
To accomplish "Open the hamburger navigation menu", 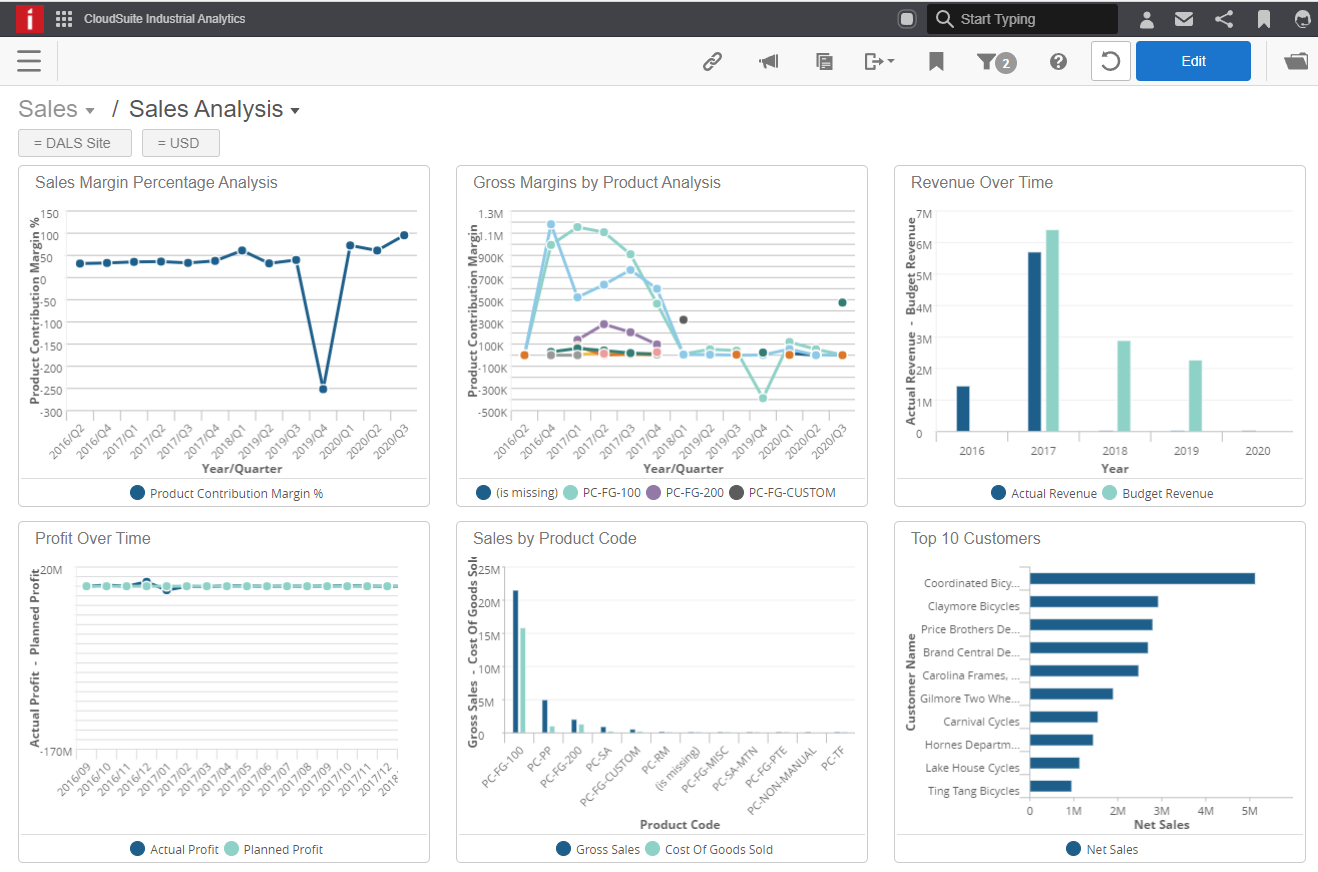I will (x=29, y=61).
